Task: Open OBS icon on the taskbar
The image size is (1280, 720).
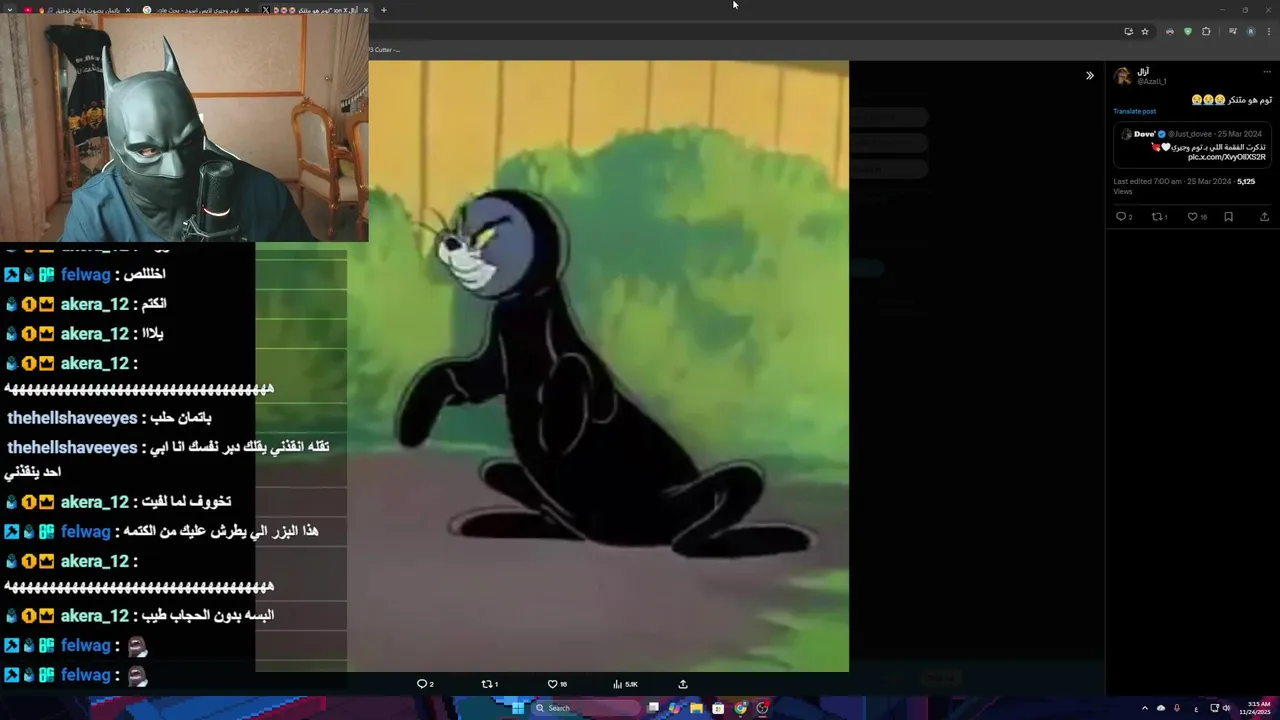Action: (x=762, y=708)
